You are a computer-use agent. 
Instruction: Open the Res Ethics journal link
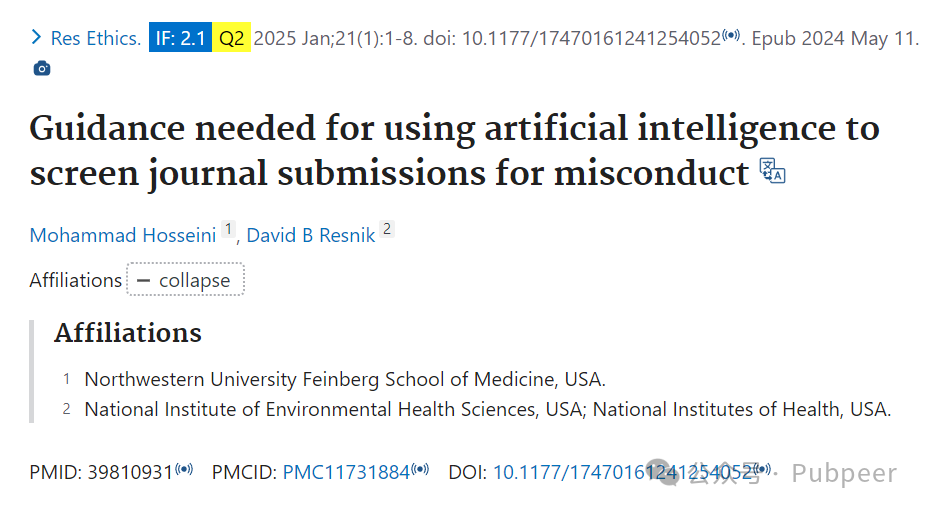96,38
